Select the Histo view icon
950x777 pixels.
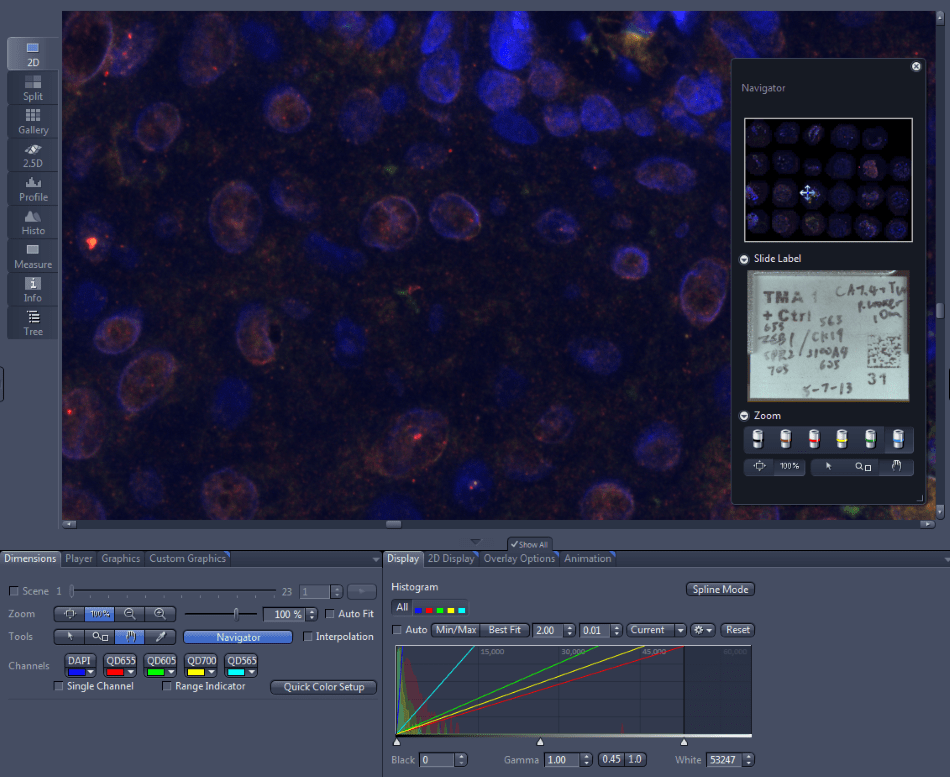(33, 223)
